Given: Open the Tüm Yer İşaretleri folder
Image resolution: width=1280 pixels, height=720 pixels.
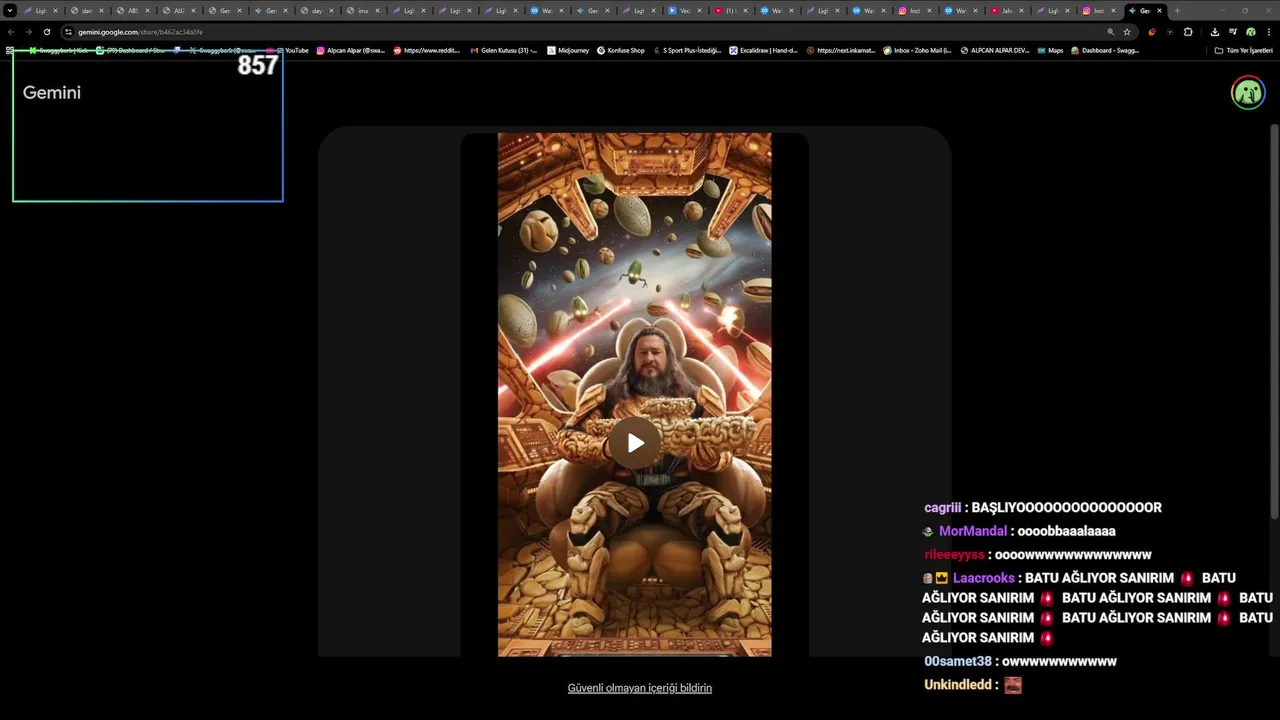Looking at the screenshot, I should pyautogui.click(x=1244, y=50).
